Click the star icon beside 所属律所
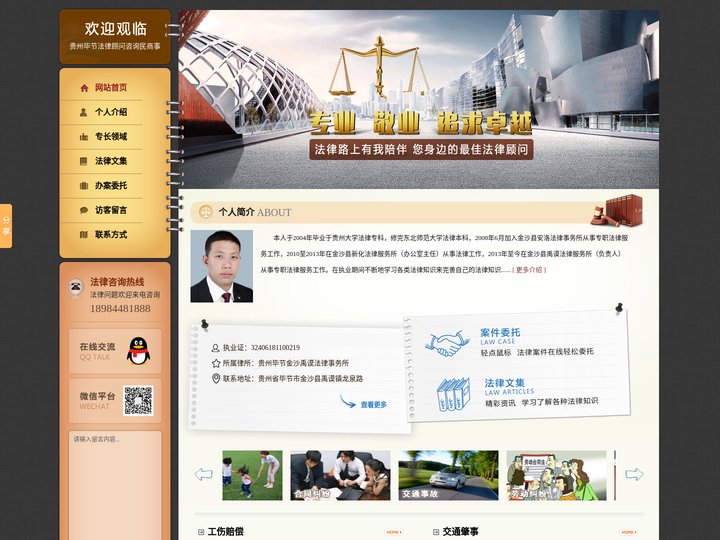This screenshot has height=540, width=720. pyautogui.click(x=216, y=363)
